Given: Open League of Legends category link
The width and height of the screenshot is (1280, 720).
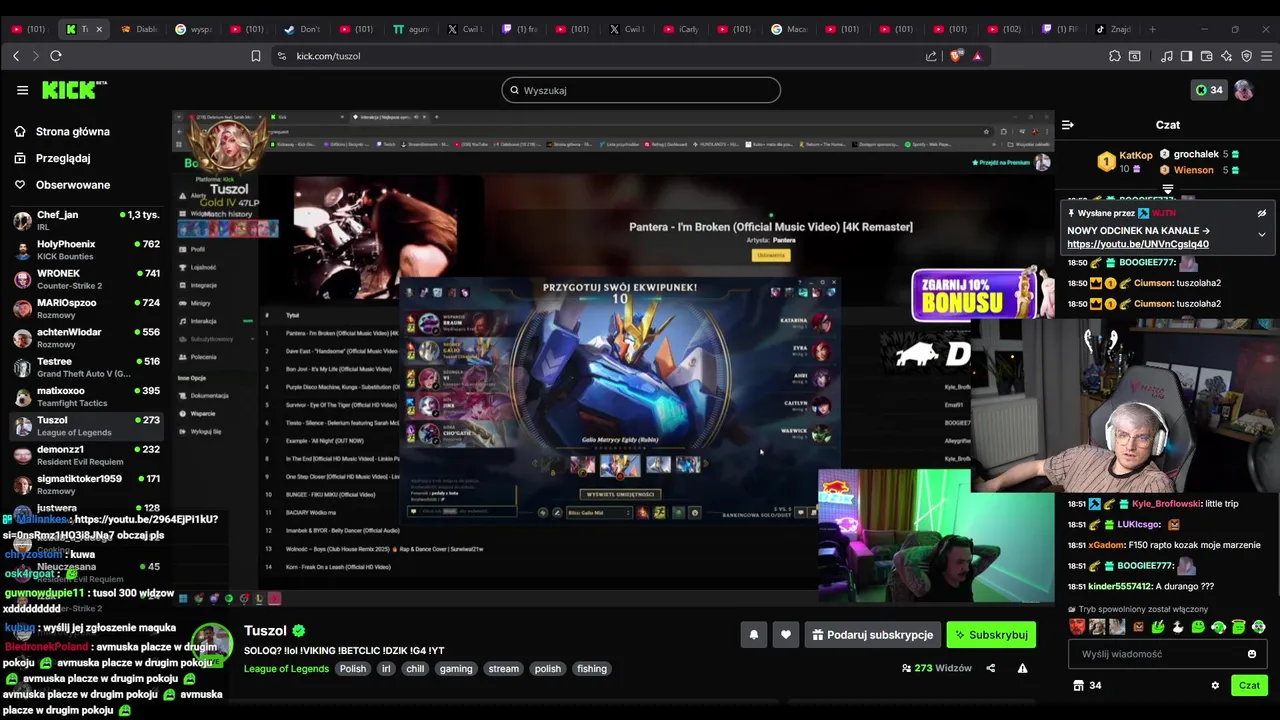Looking at the screenshot, I should point(286,669).
